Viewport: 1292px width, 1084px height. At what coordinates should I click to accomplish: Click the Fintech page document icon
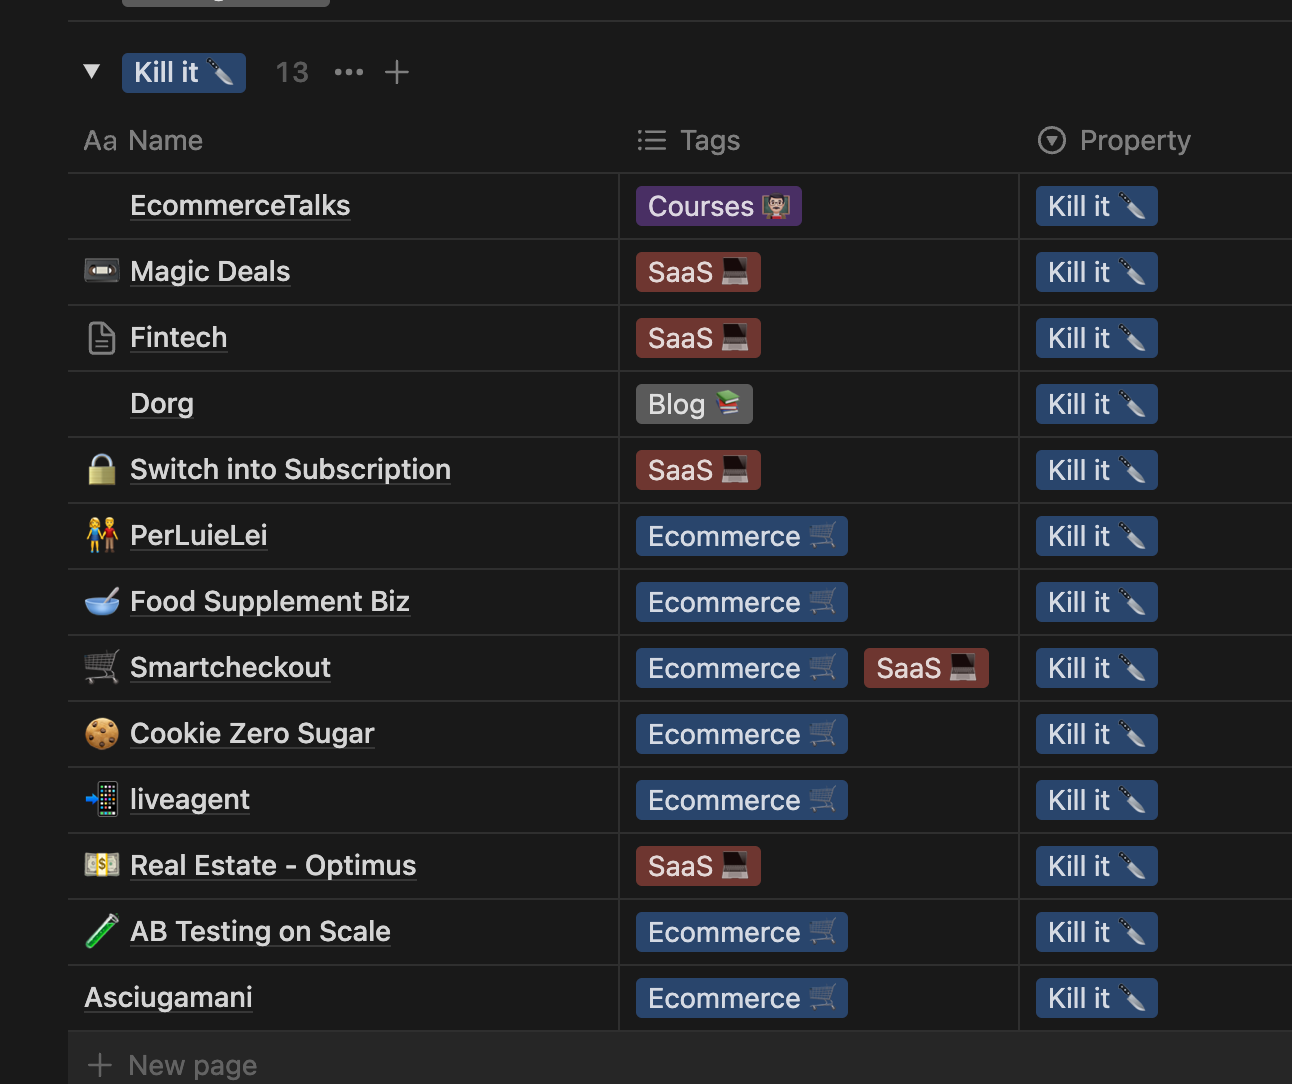pyautogui.click(x=102, y=338)
